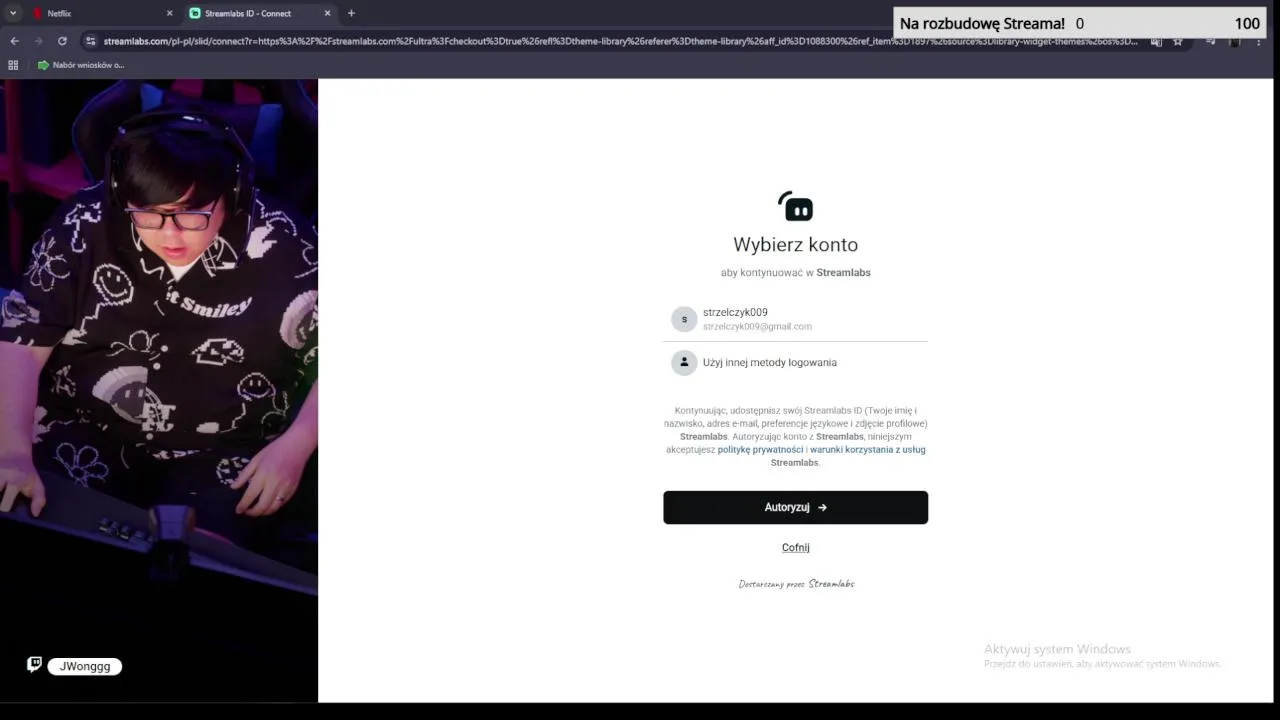The width and height of the screenshot is (1280, 720).
Task: Click the webcam video overlay
Action: pos(159,390)
